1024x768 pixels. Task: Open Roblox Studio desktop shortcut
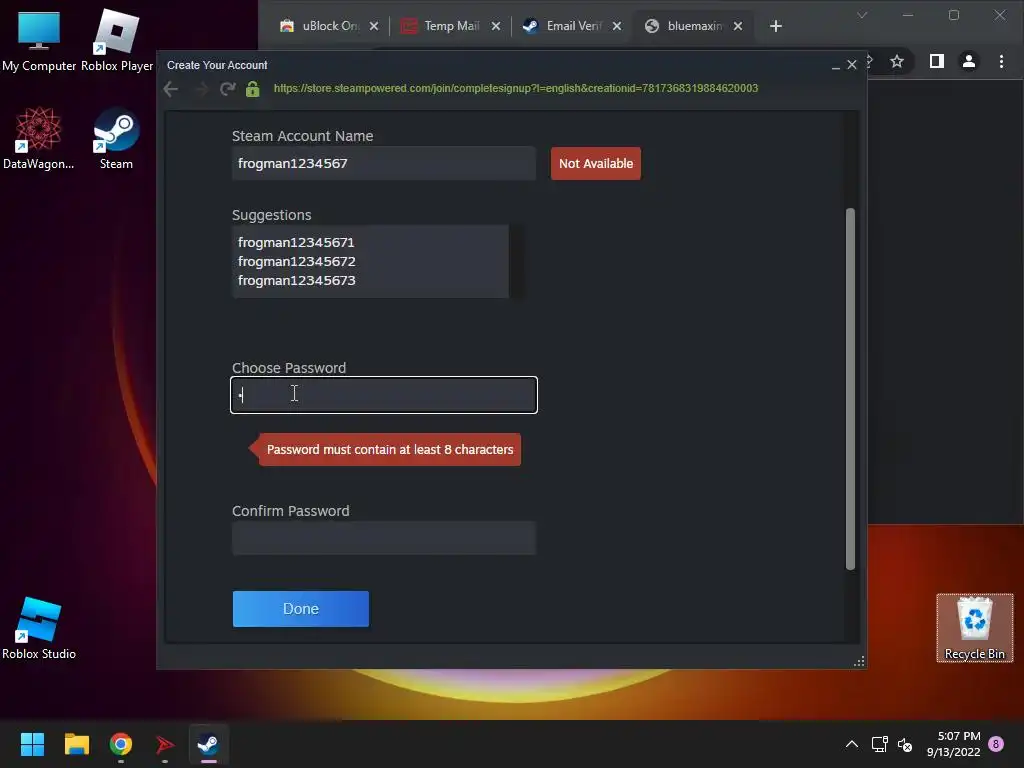click(39, 628)
